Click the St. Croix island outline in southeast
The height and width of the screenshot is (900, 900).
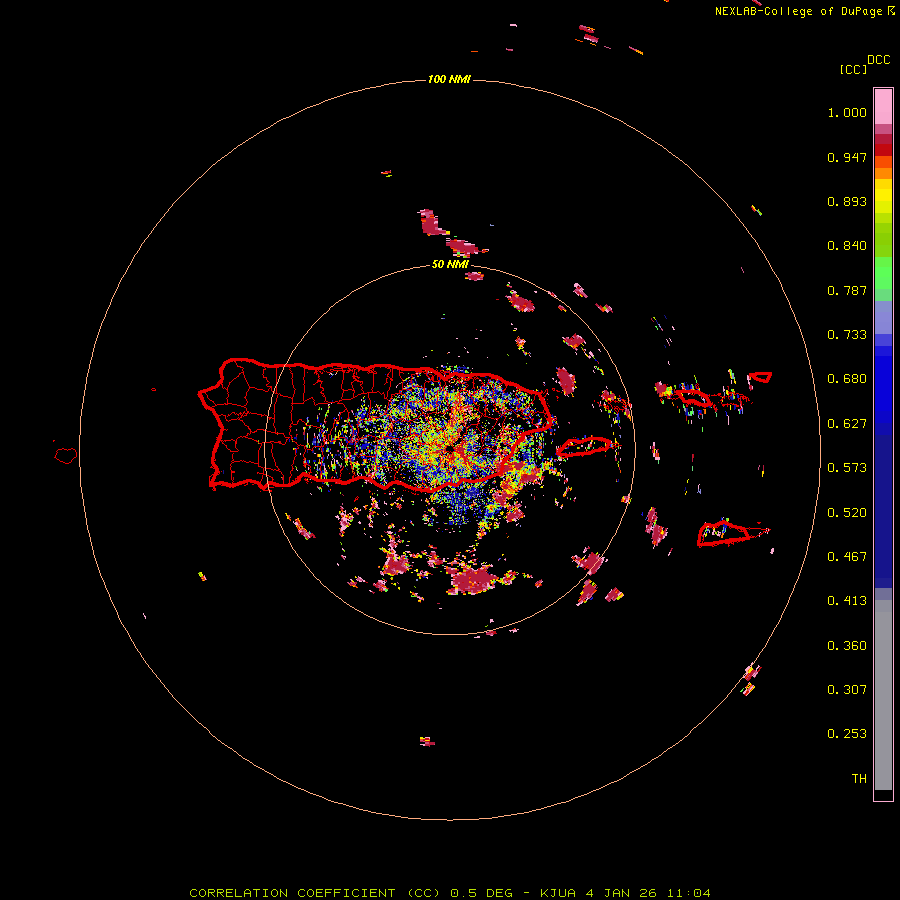point(724,533)
